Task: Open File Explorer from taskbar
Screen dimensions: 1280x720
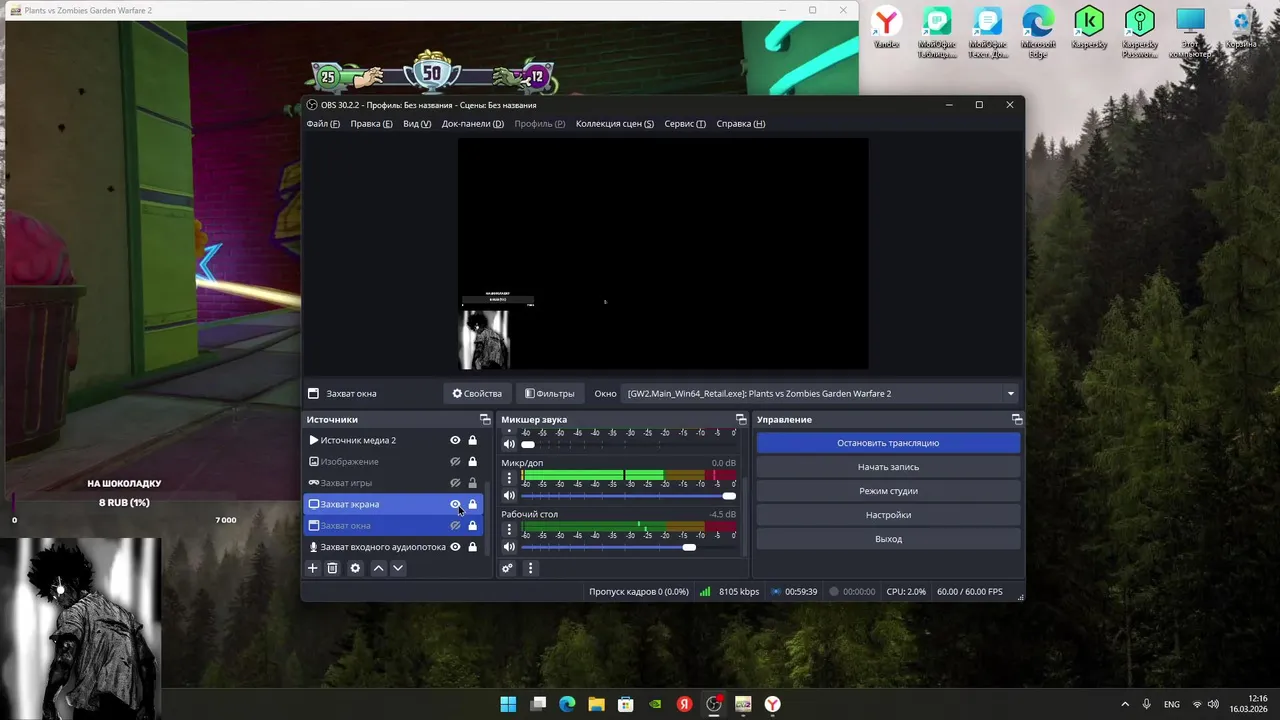Action: point(596,704)
